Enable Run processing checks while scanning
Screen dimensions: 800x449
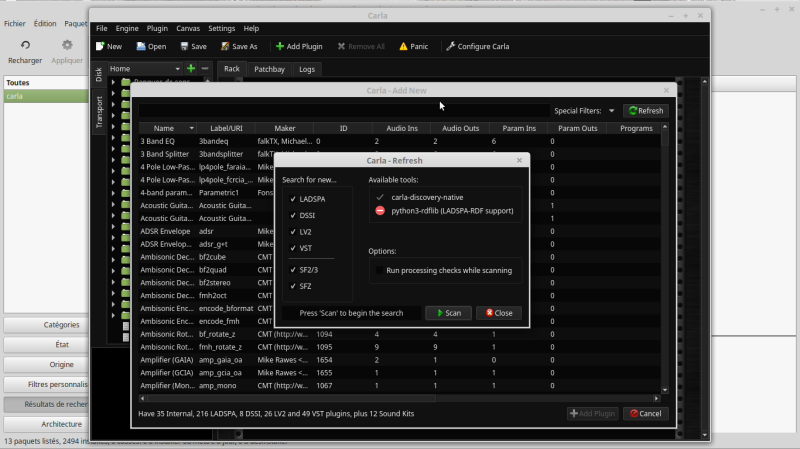pyautogui.click(x=379, y=270)
